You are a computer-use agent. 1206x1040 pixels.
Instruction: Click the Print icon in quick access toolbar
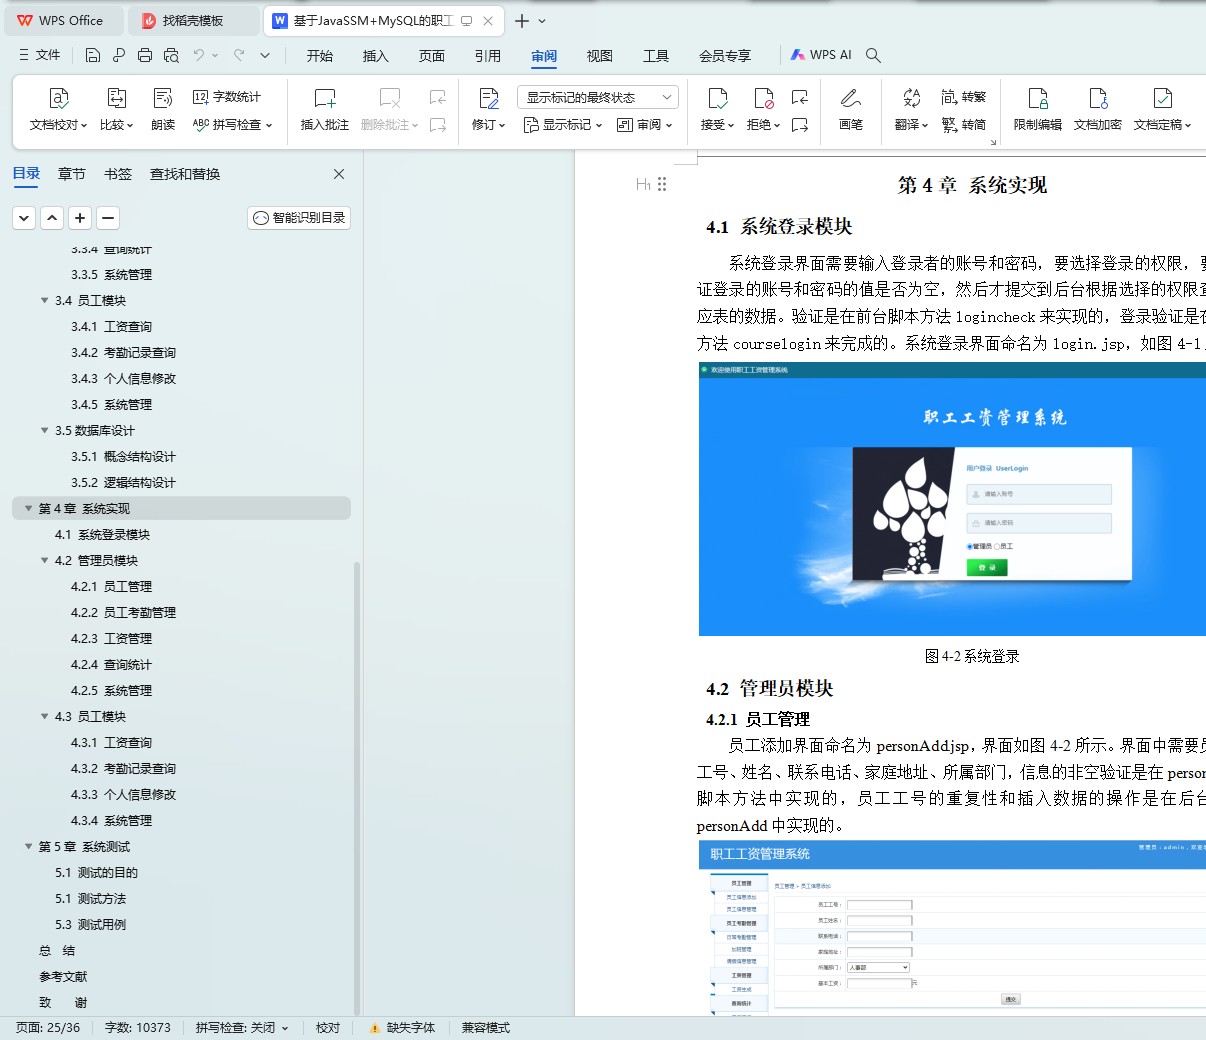click(x=145, y=55)
